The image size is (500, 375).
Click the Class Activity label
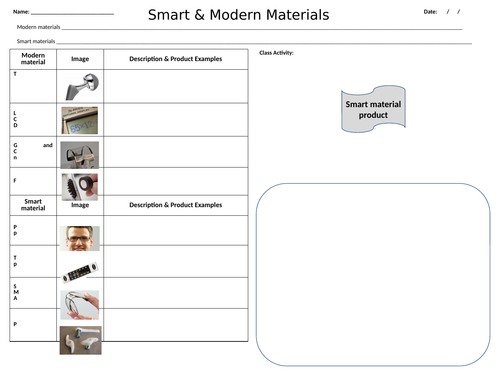[x=276, y=53]
